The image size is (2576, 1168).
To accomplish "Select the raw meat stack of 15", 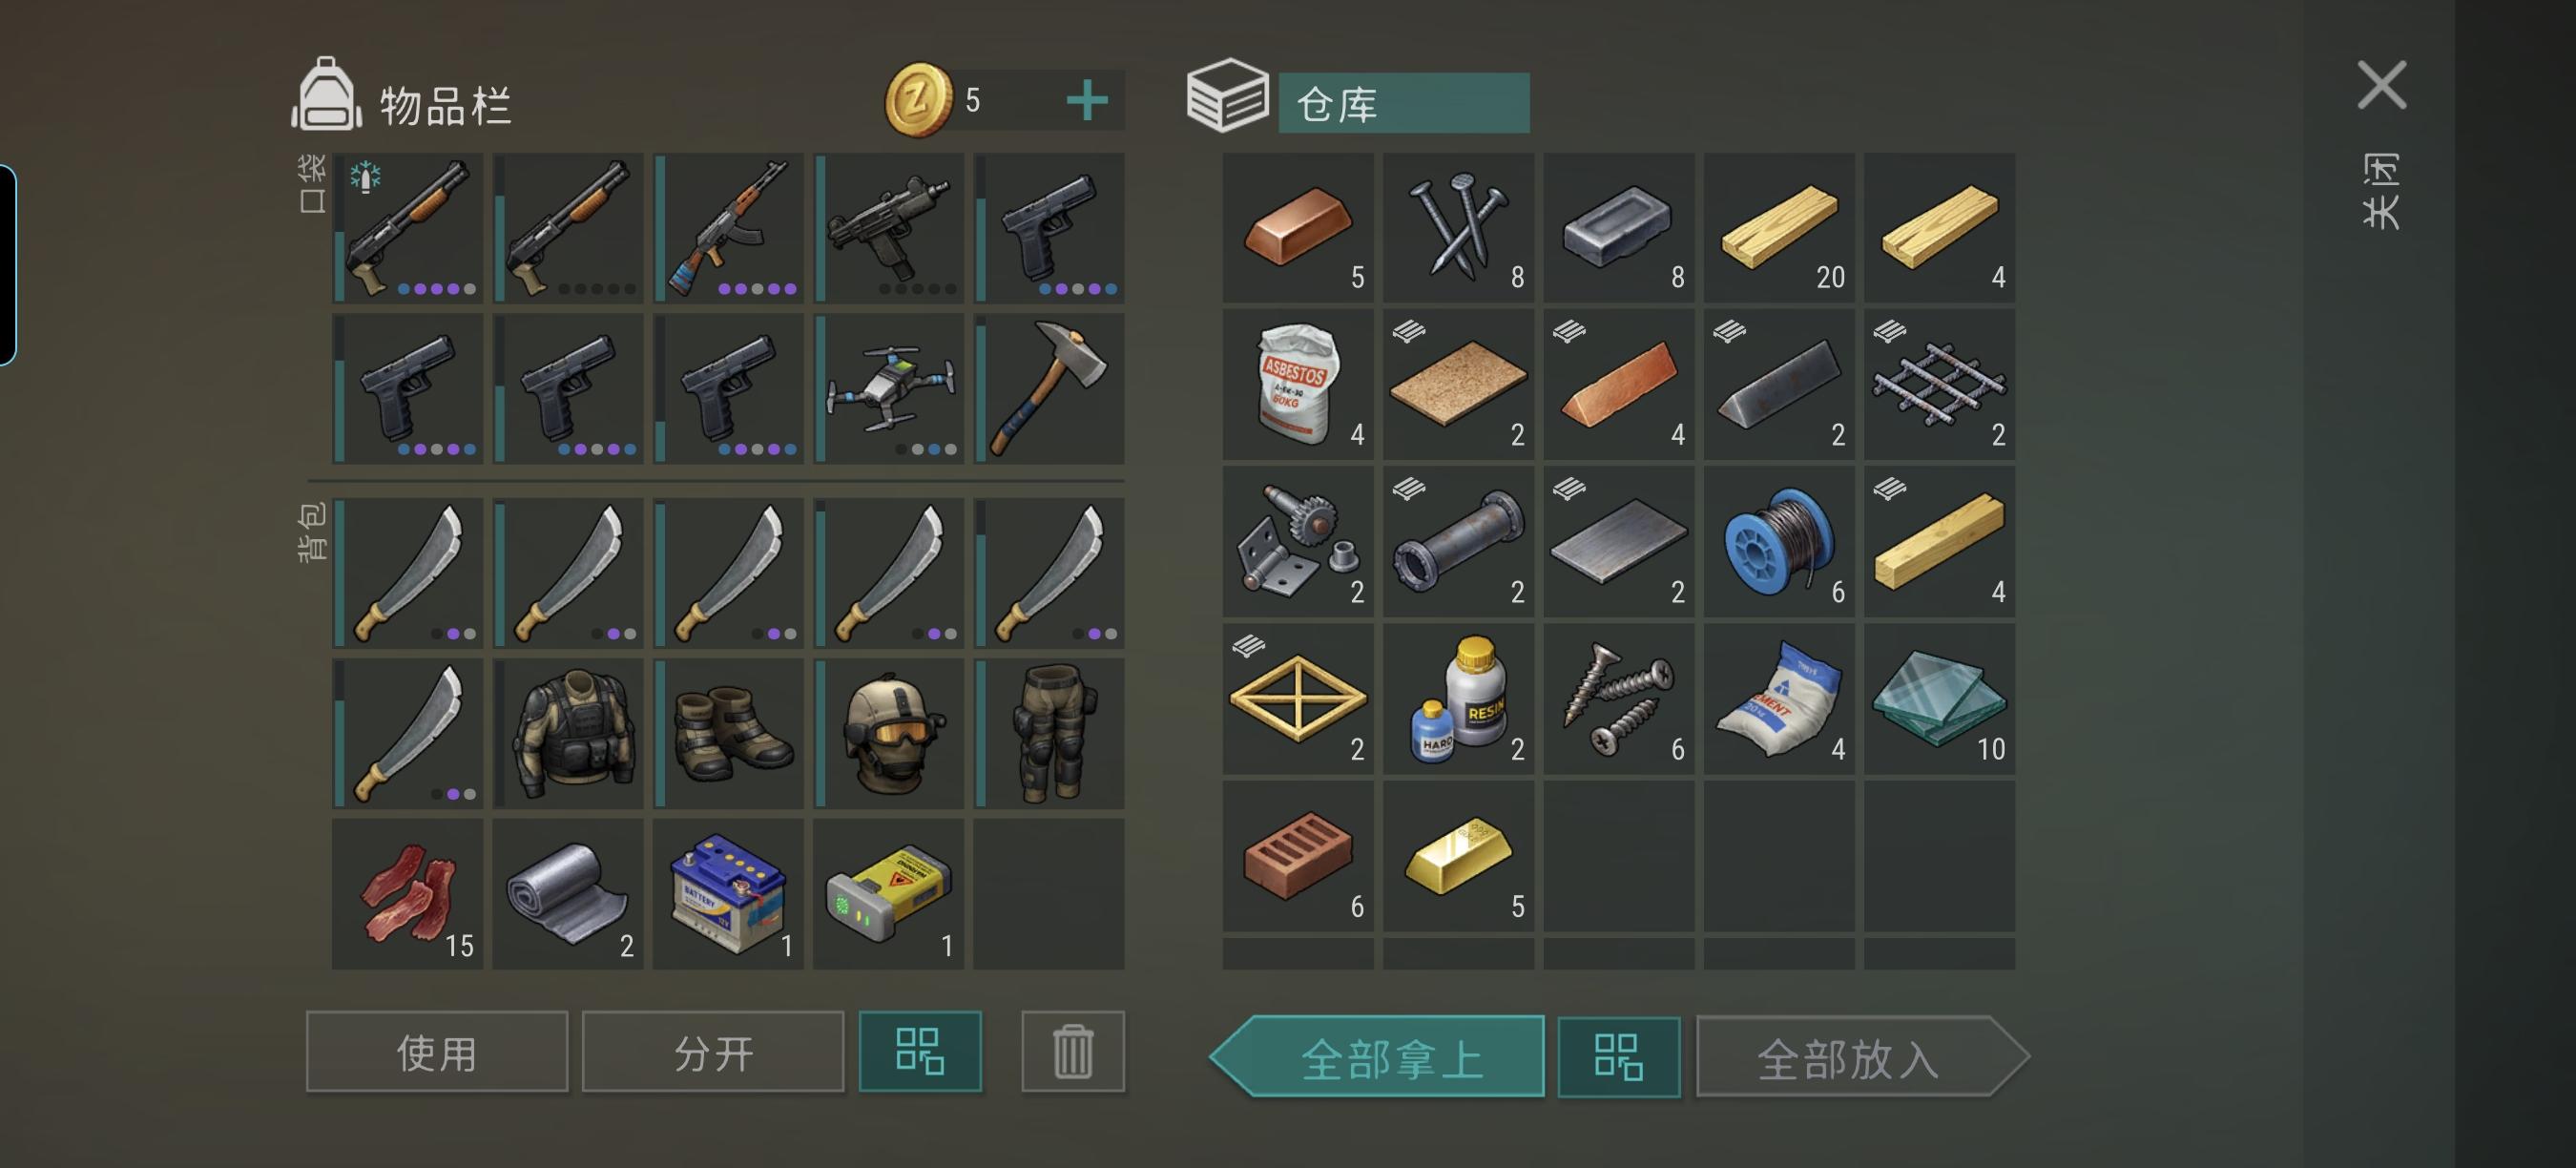I will 408,893.
